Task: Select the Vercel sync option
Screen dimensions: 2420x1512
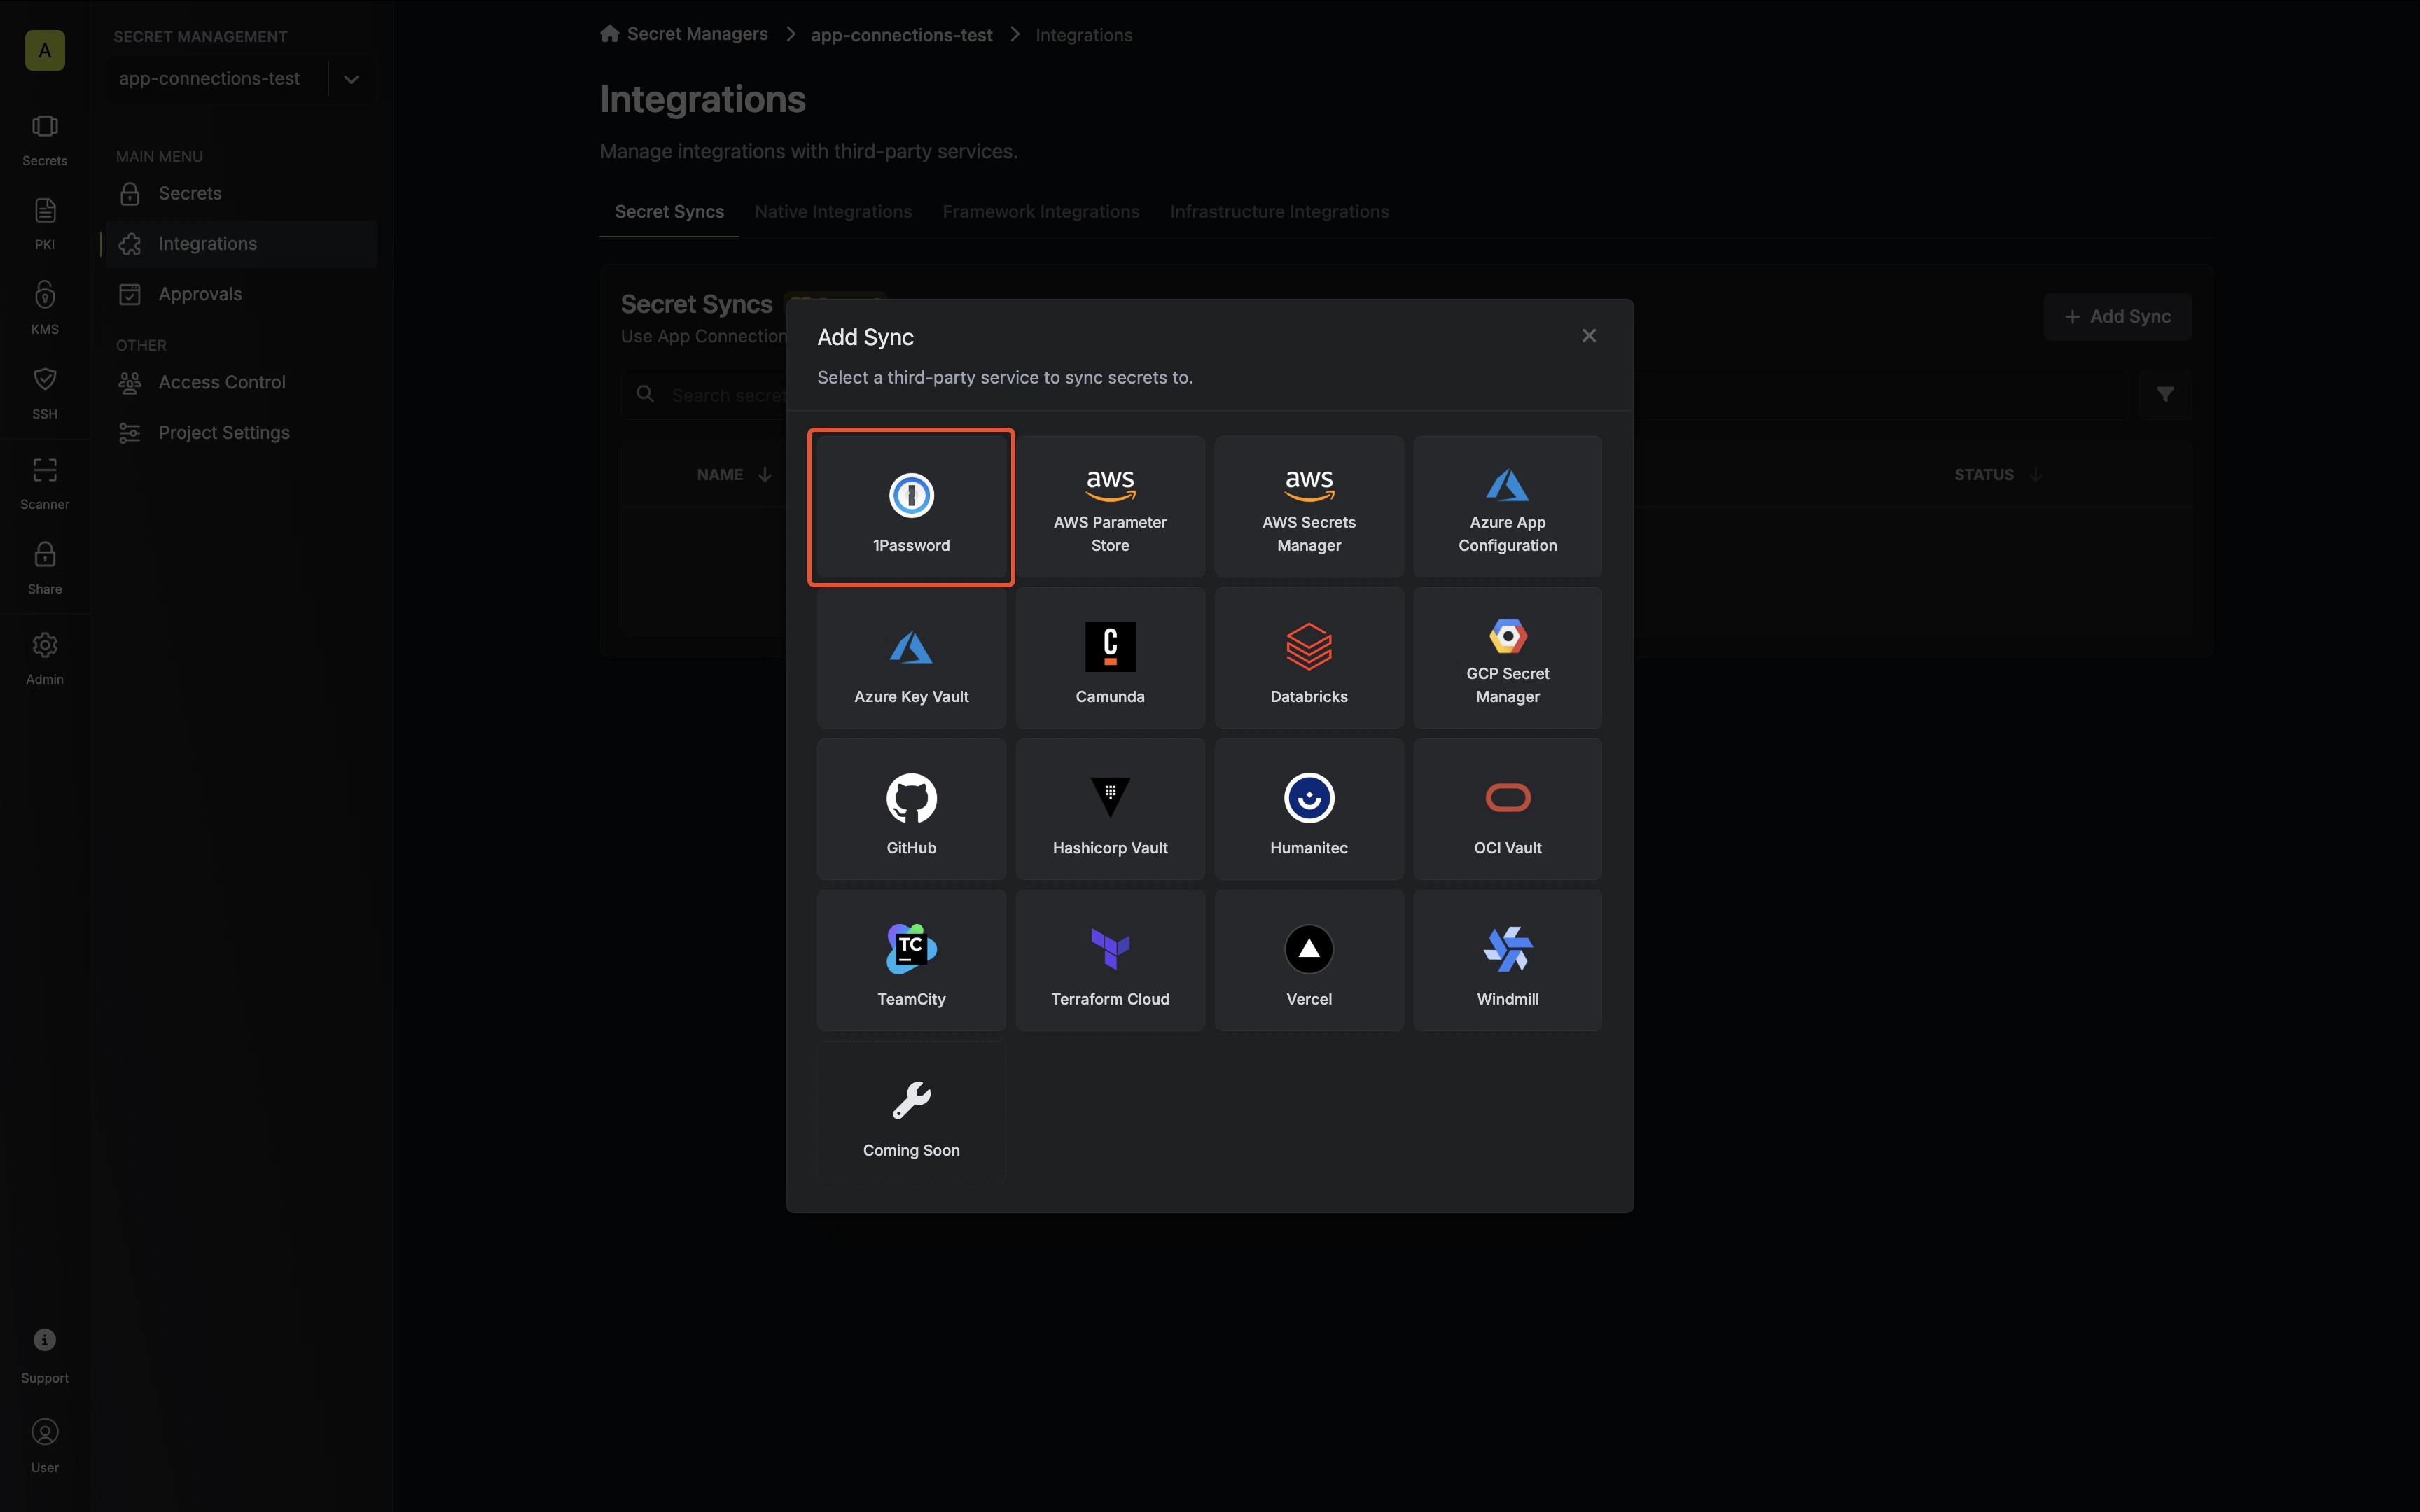Action: click(1309, 960)
